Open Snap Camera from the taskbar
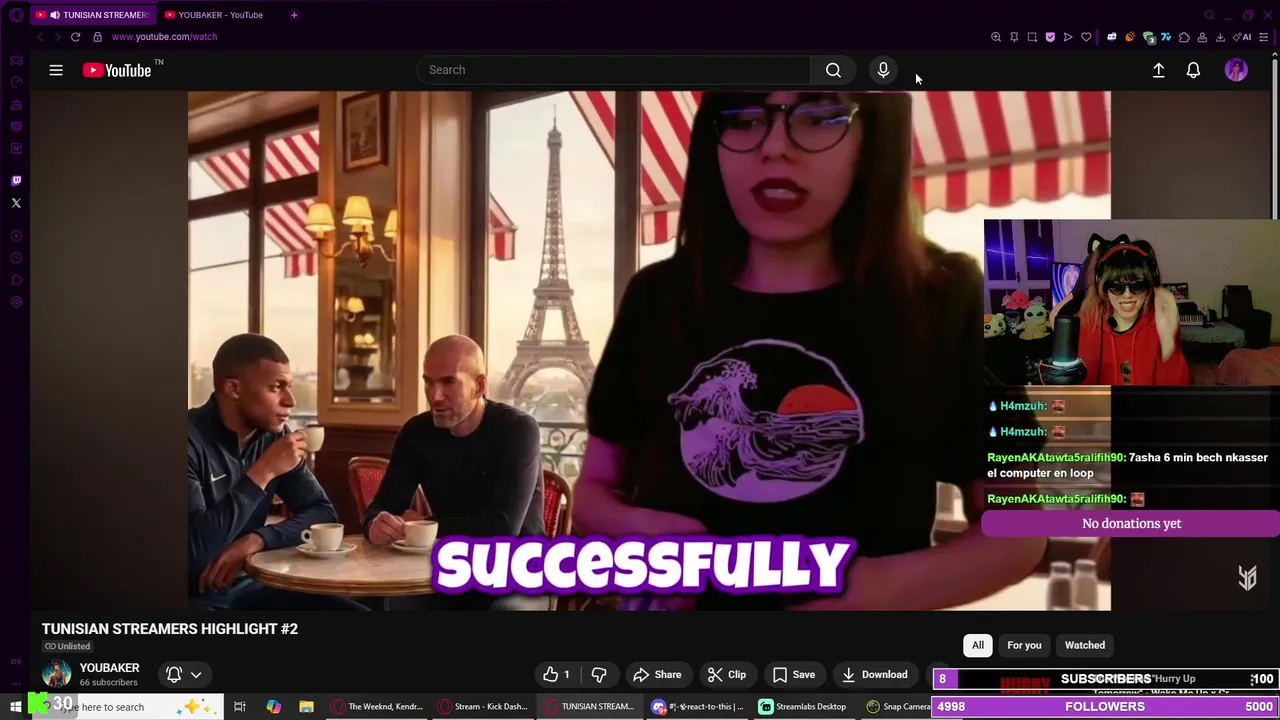The height and width of the screenshot is (720, 1280). pyautogui.click(x=898, y=707)
